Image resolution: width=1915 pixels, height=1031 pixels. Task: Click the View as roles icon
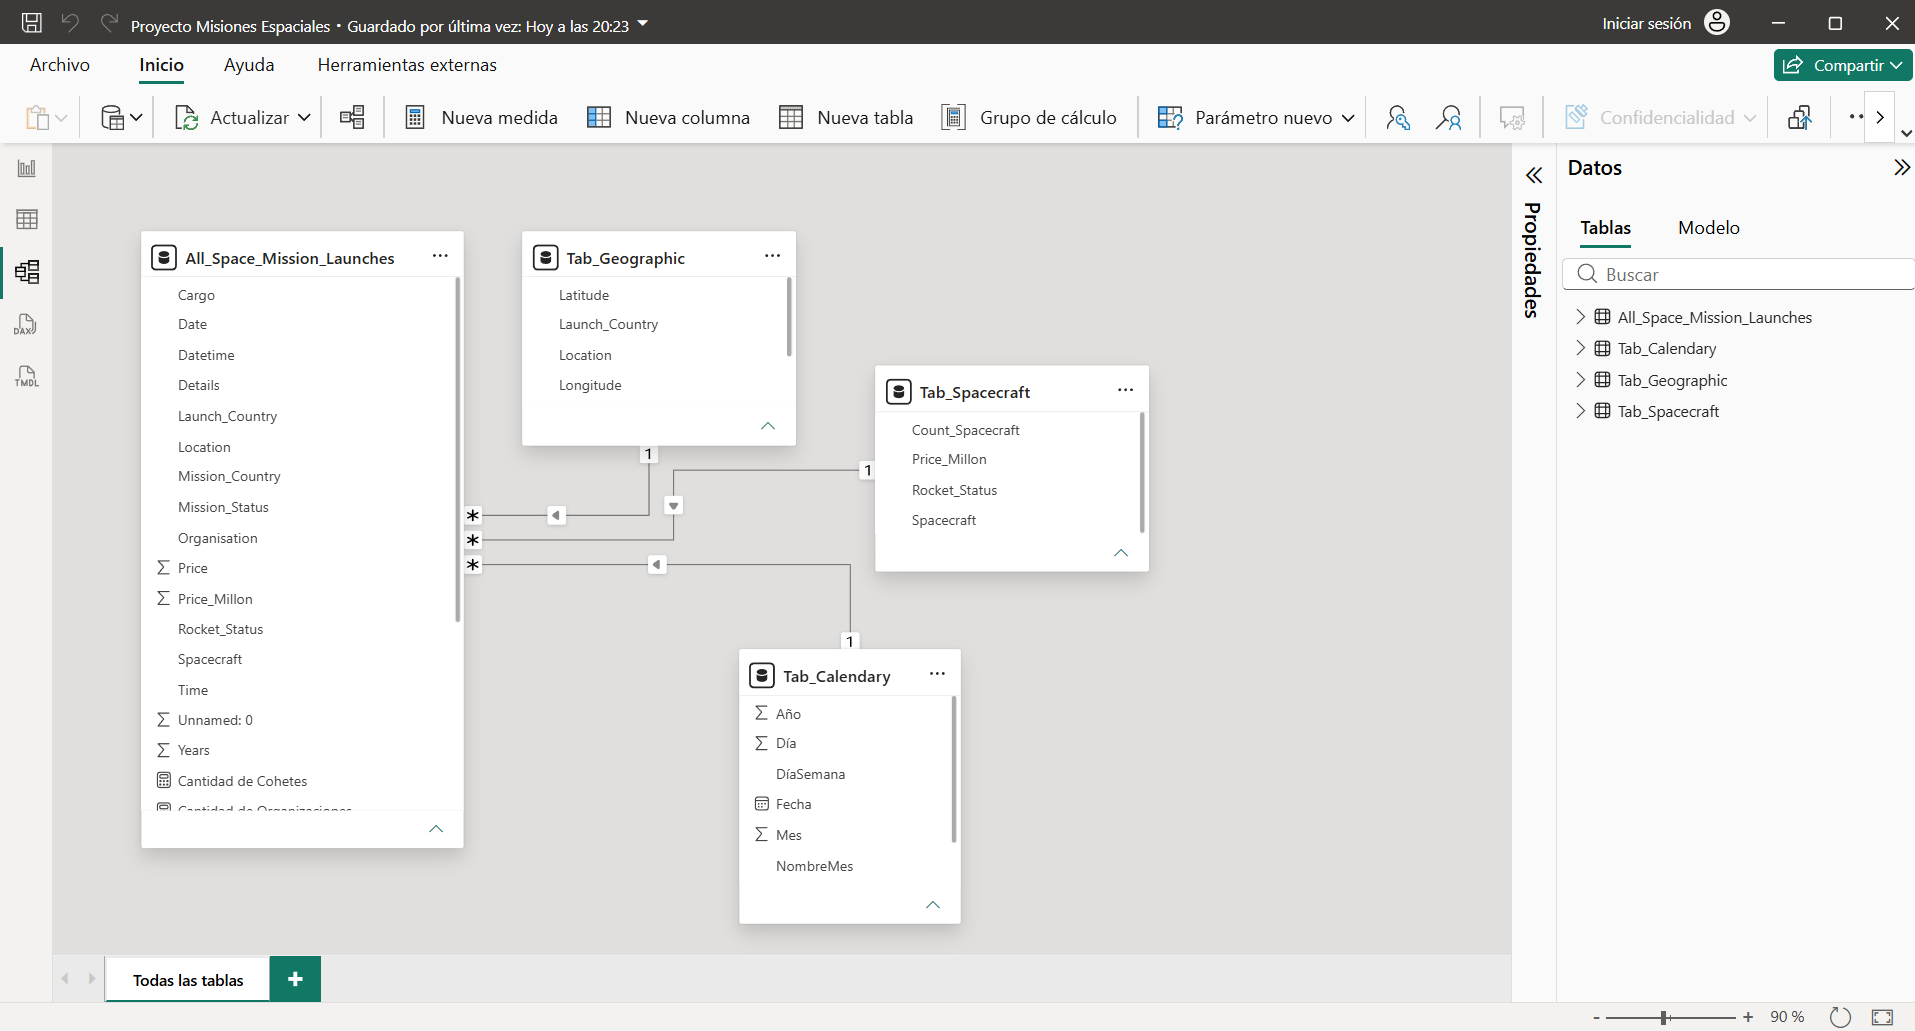(1448, 117)
